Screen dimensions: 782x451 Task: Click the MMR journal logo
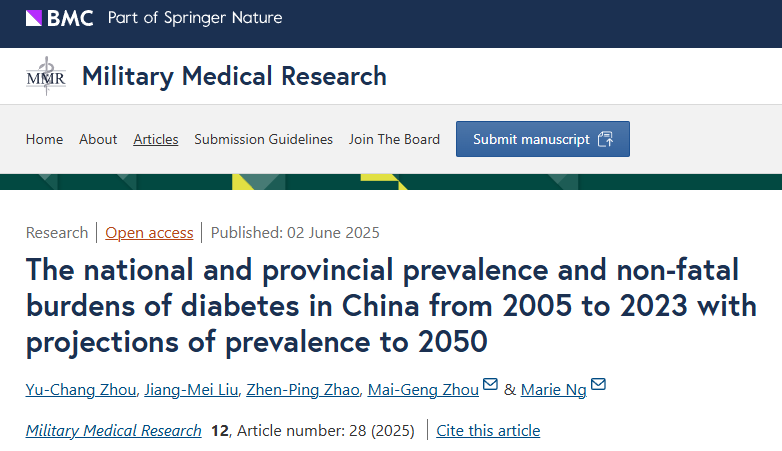pos(46,77)
